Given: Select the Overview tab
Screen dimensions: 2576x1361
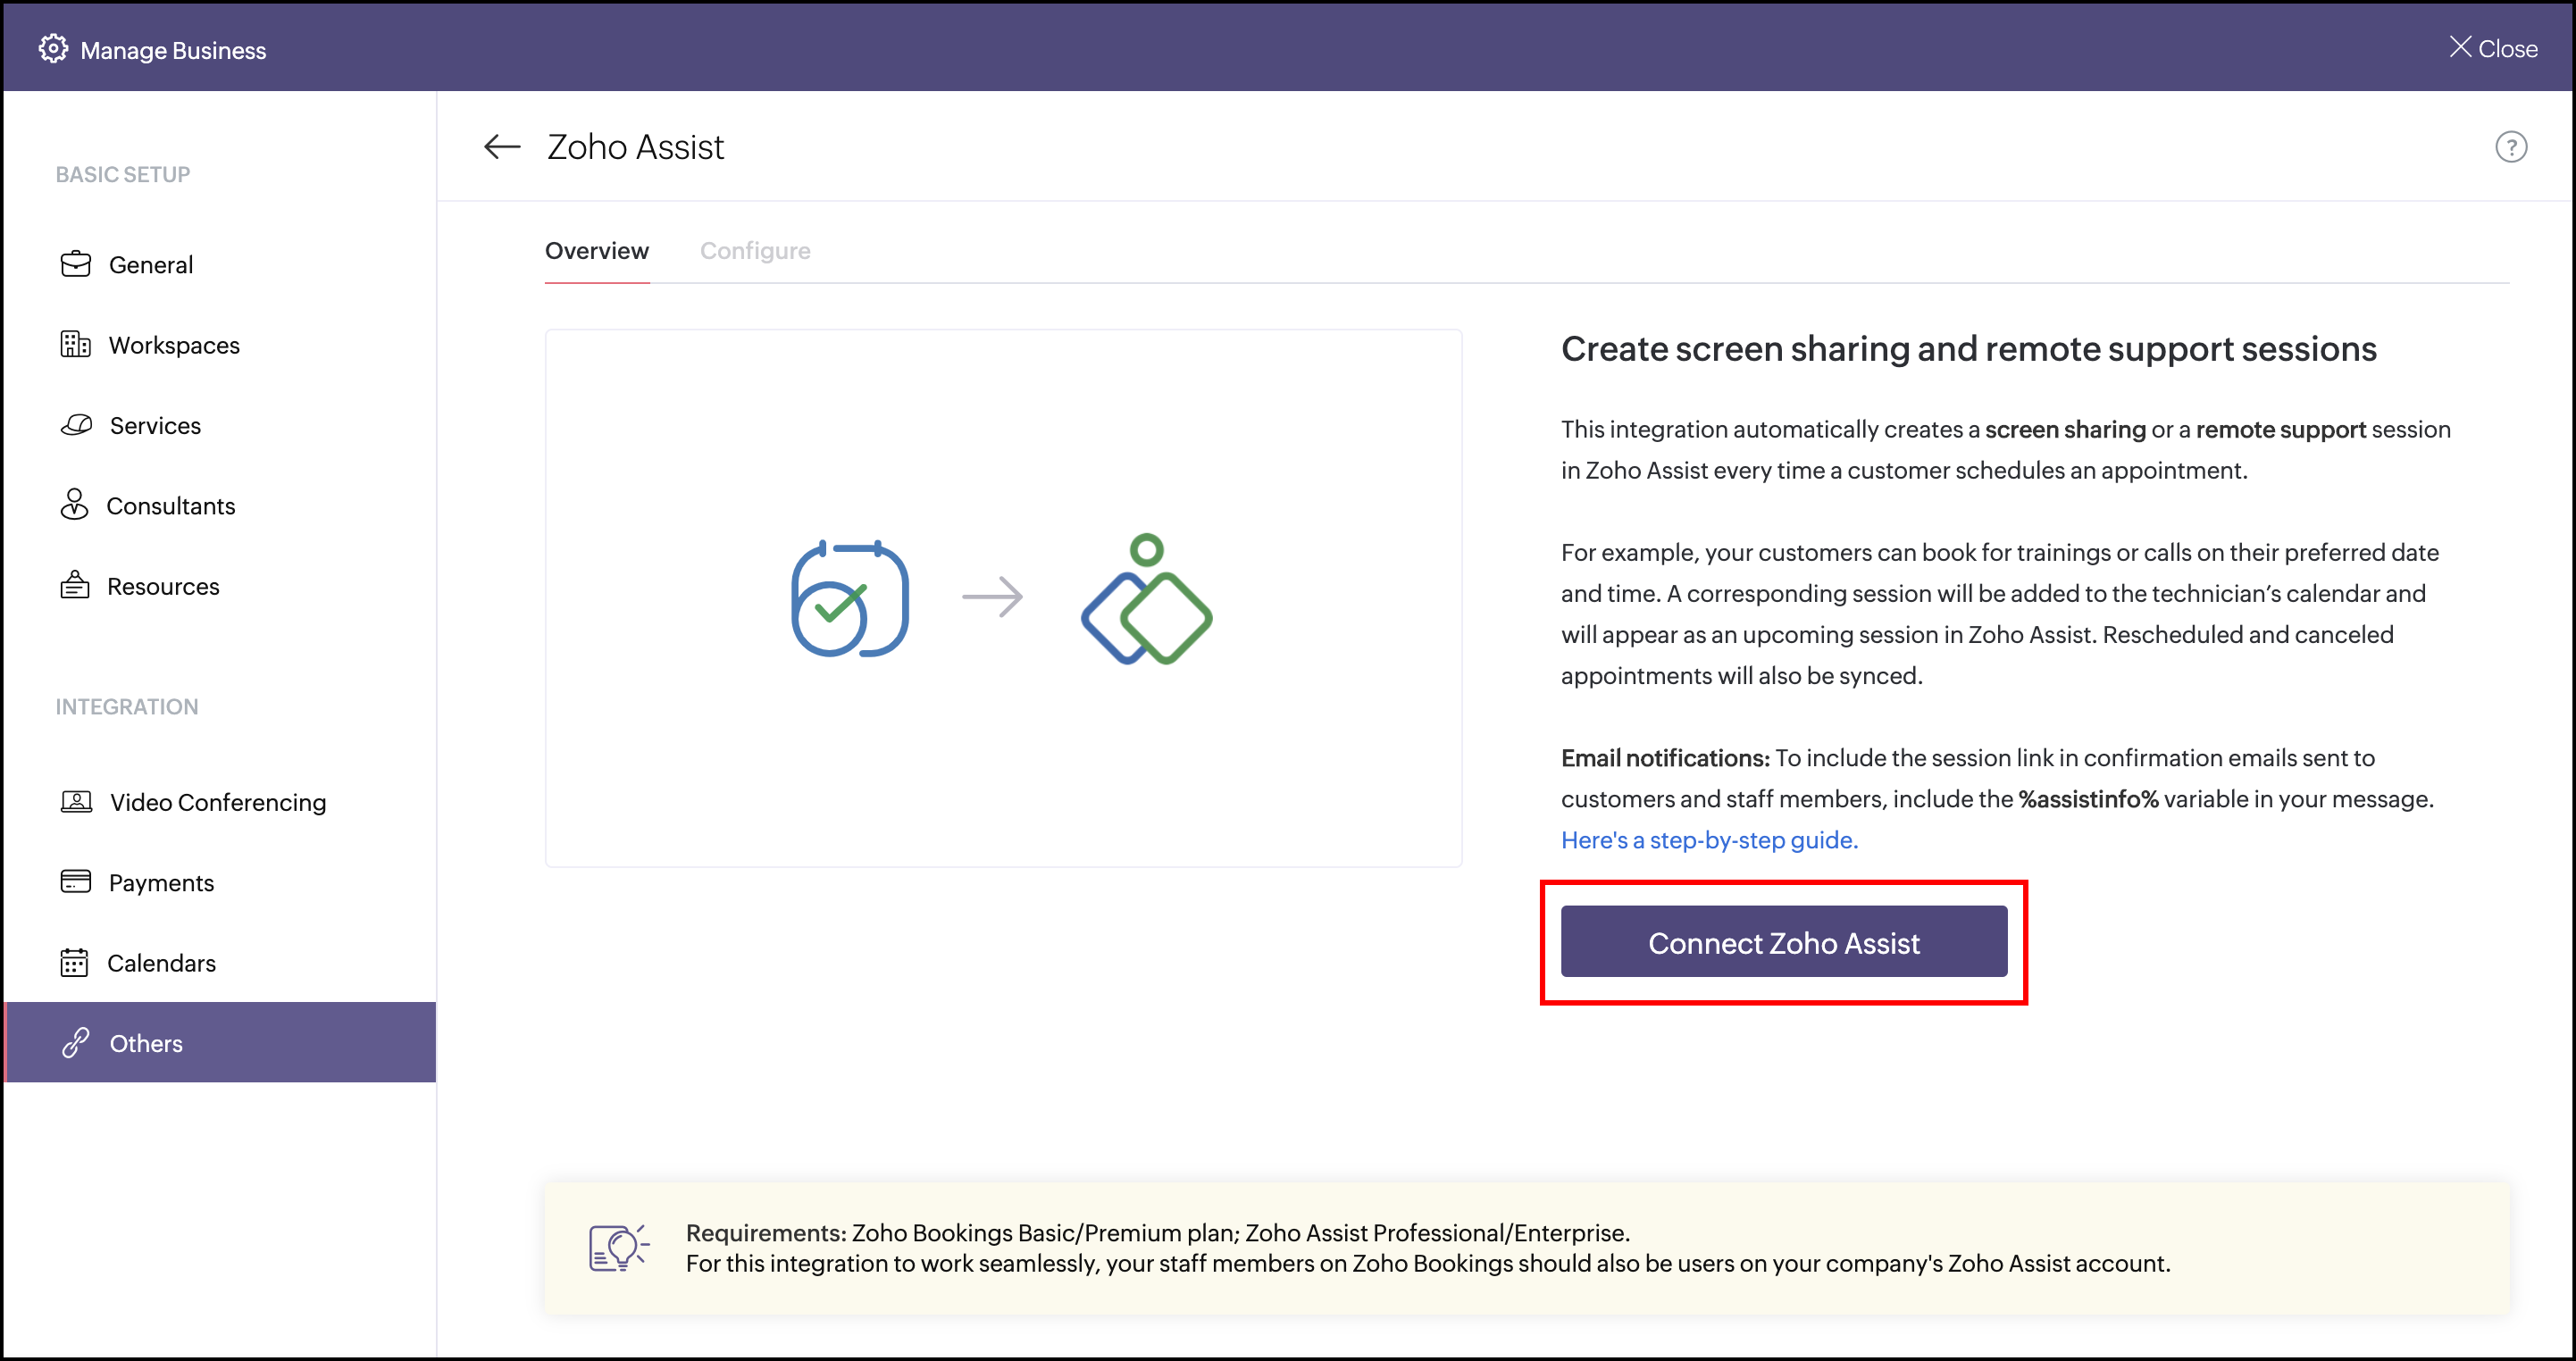Looking at the screenshot, I should click(x=596, y=251).
